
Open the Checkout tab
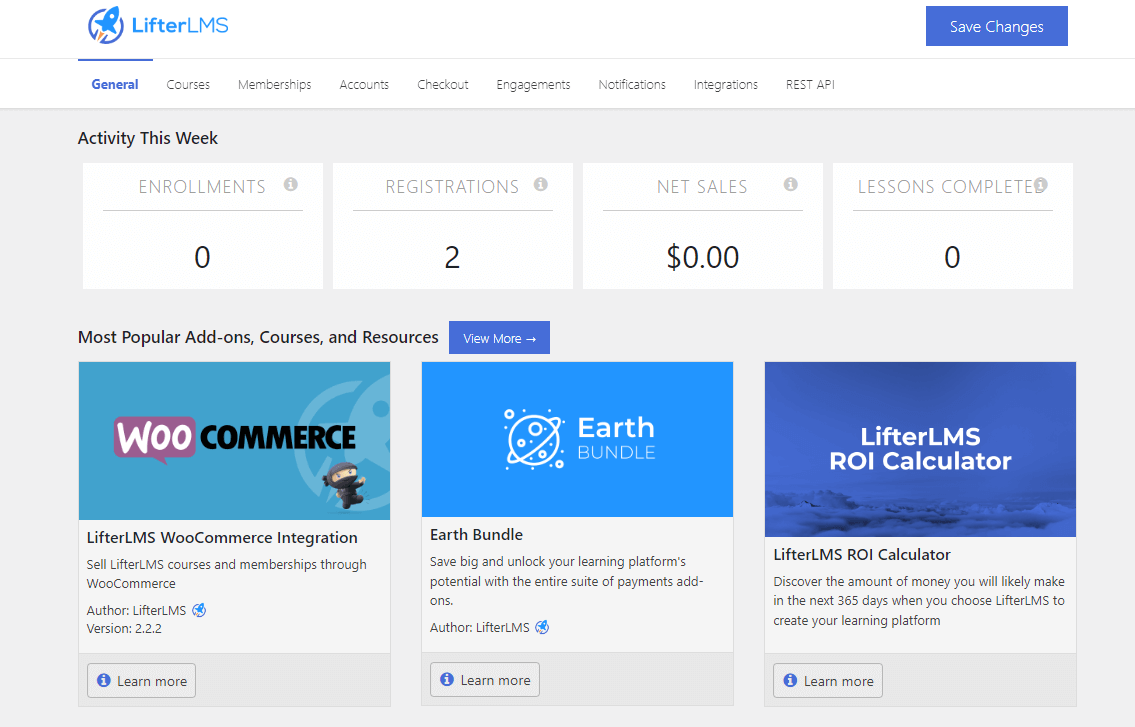(443, 85)
